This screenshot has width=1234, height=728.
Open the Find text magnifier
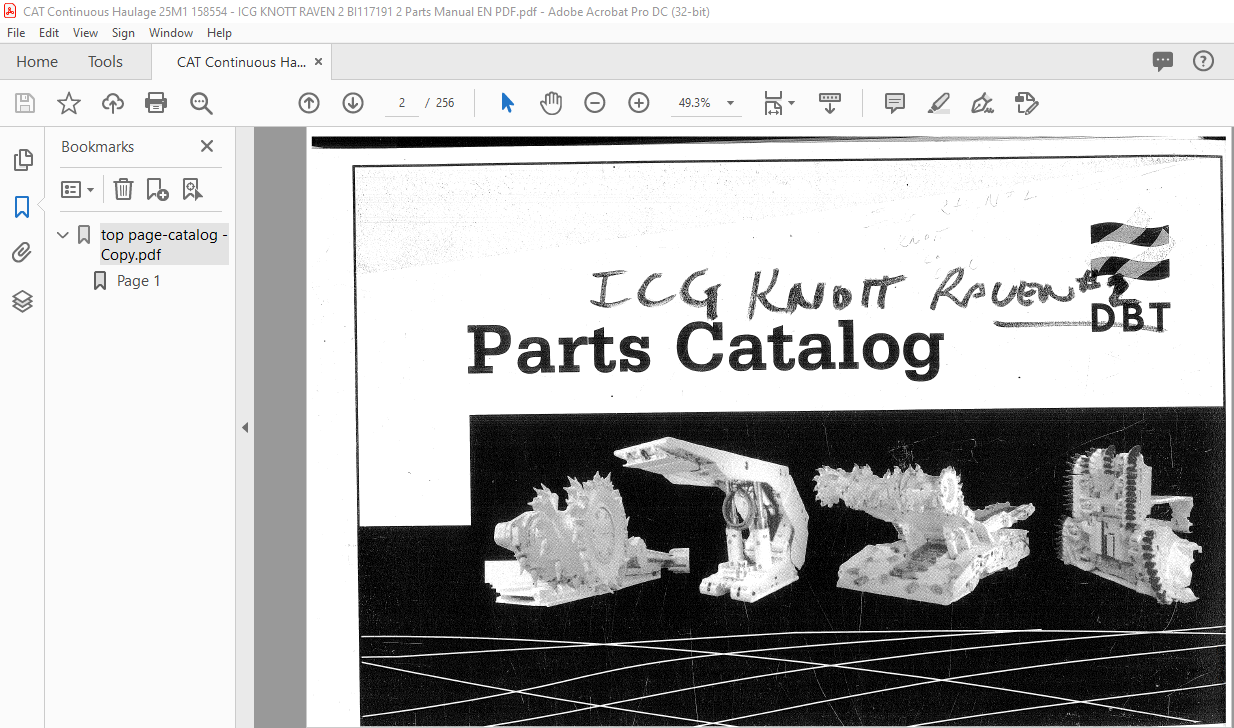[201, 103]
